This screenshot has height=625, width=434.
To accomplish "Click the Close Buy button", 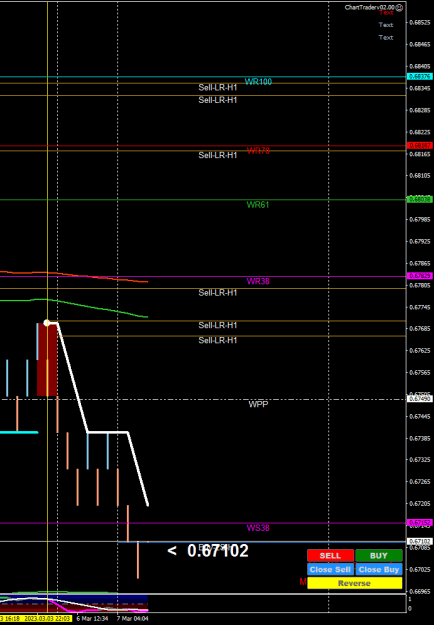I will click(379, 570).
